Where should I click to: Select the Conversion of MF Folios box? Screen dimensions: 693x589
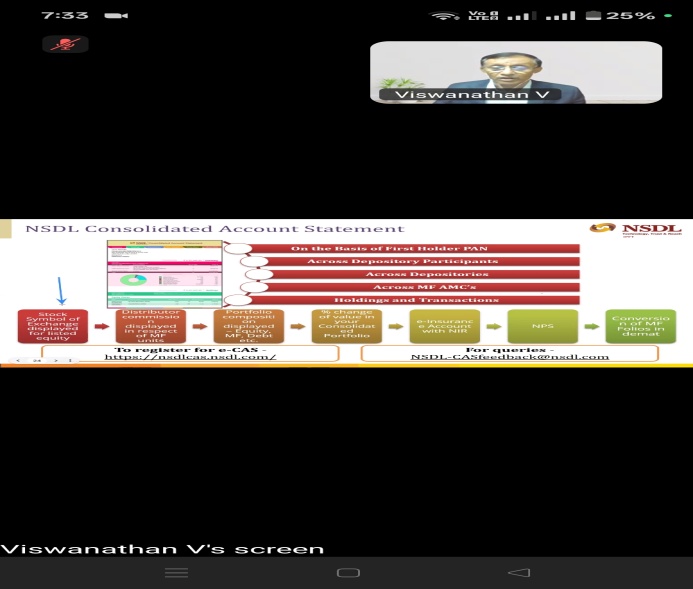[x=640, y=326]
